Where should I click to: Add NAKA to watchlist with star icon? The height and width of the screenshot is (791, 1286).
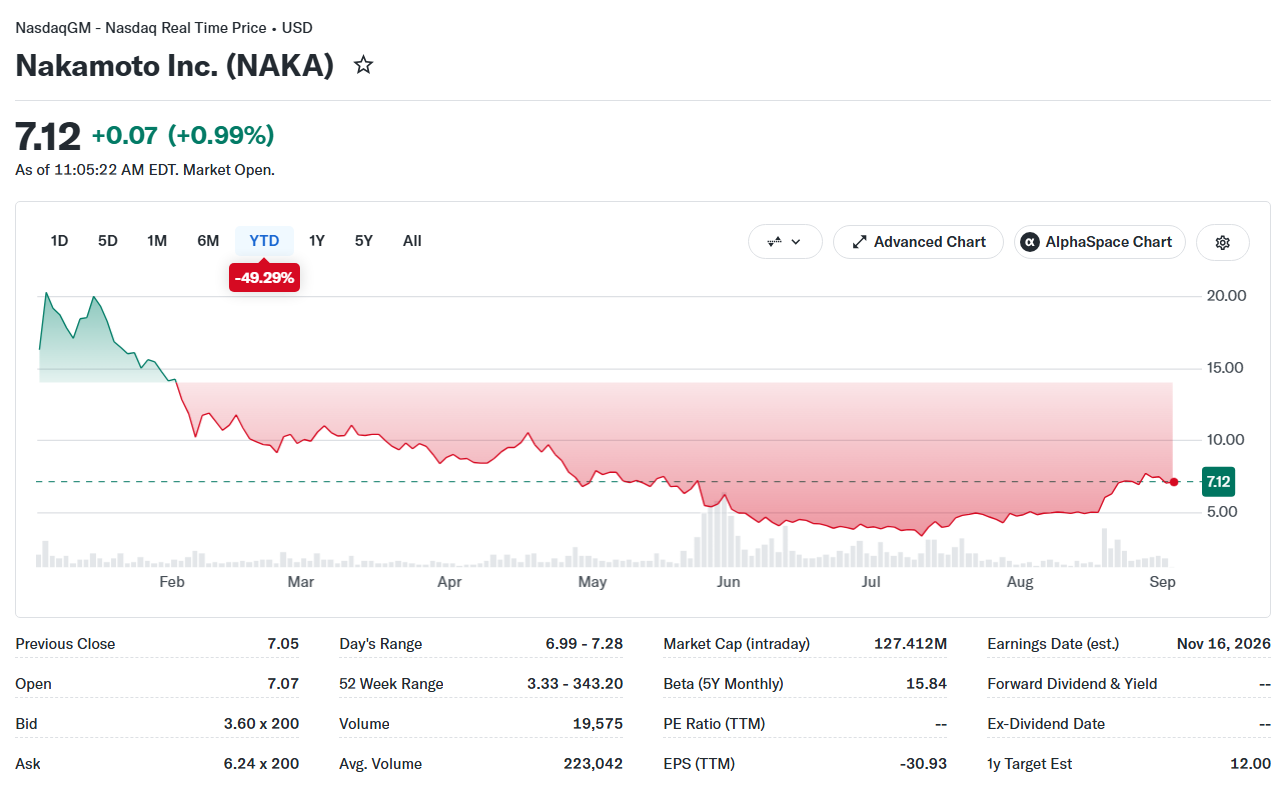click(x=364, y=66)
